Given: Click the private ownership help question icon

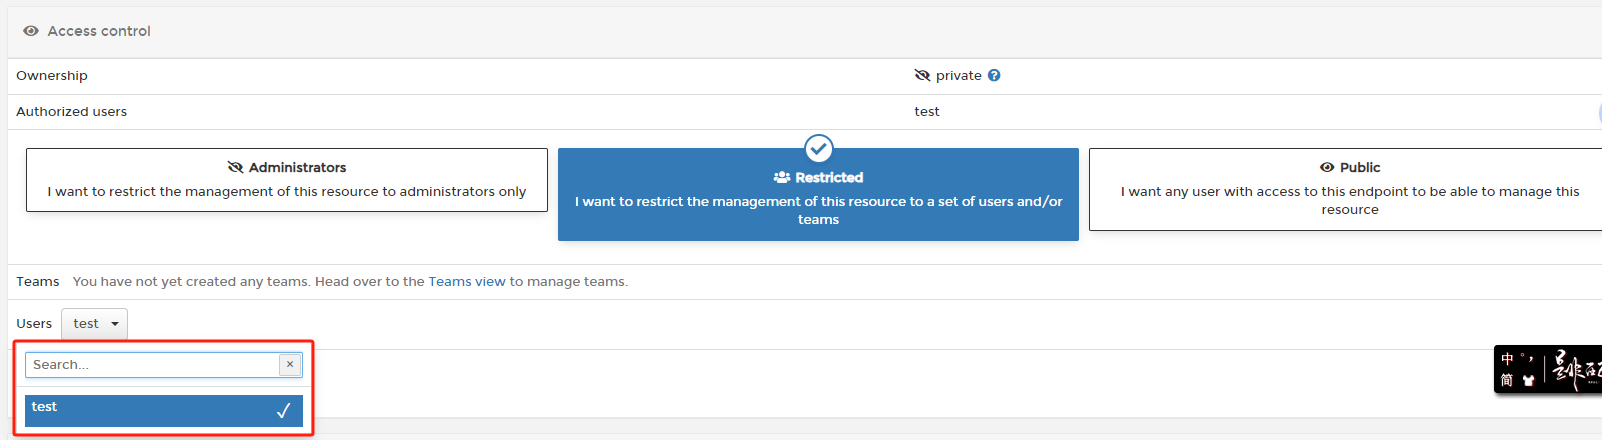Looking at the screenshot, I should coord(994,75).
